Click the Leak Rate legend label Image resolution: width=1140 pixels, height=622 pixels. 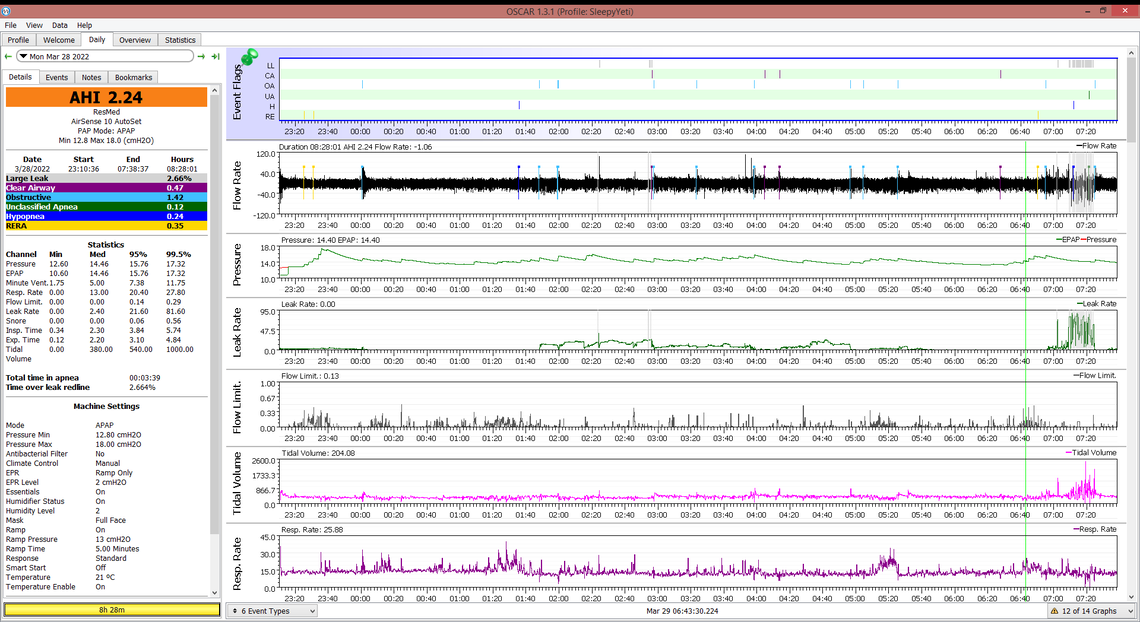tap(1099, 304)
